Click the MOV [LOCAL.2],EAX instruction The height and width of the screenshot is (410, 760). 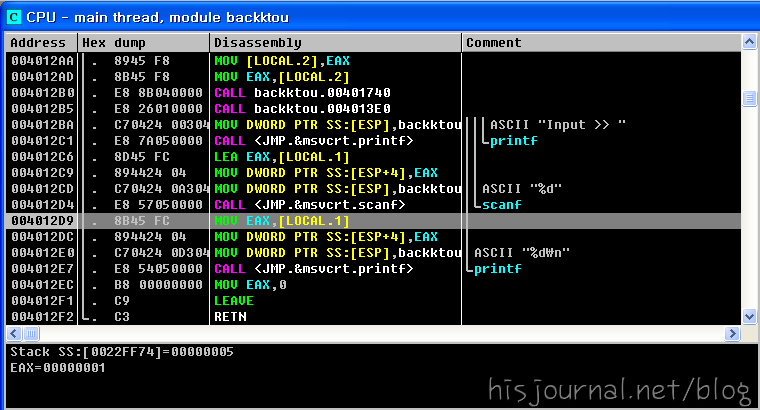pyautogui.click(x=282, y=61)
